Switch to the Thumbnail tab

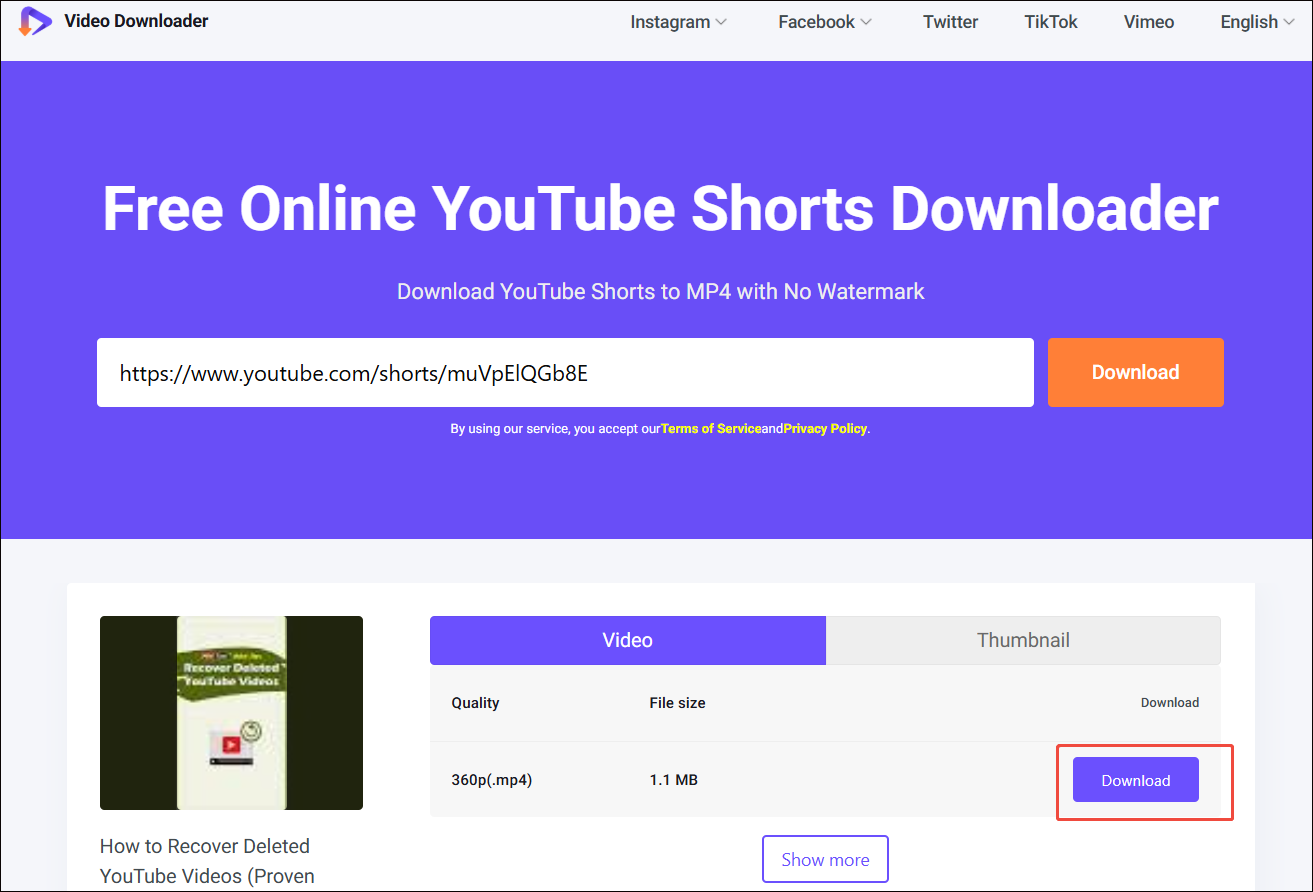1023,640
